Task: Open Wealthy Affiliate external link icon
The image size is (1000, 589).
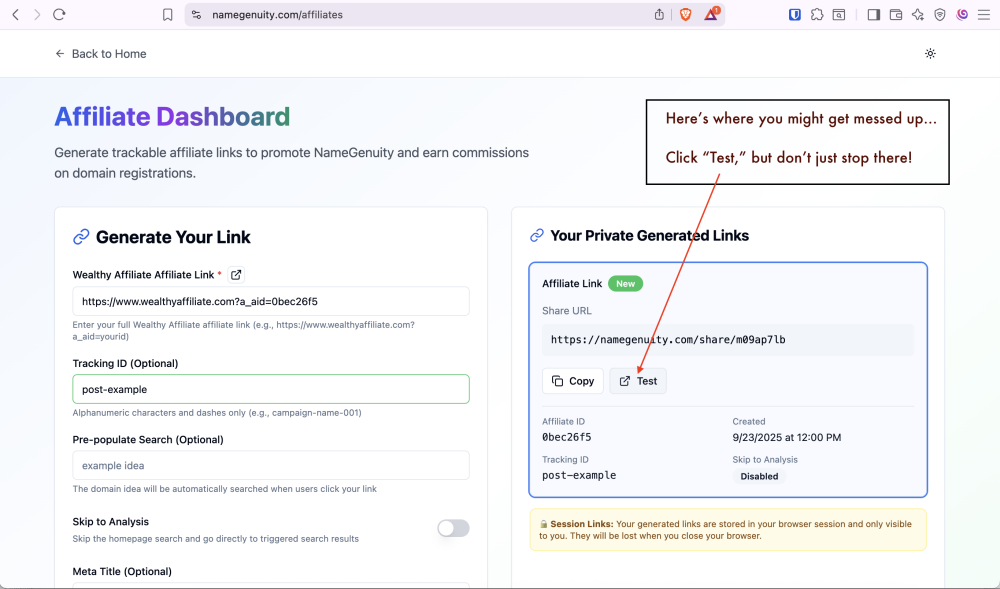Action: (236, 275)
